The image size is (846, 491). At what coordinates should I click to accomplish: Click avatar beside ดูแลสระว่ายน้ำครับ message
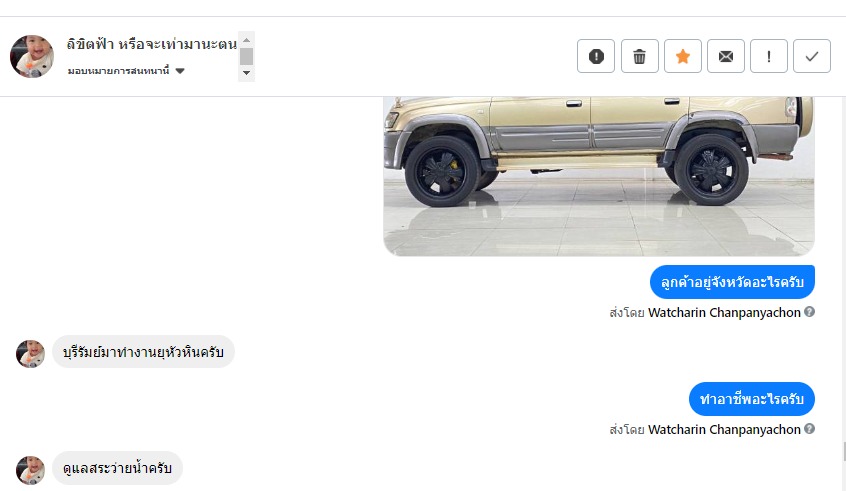click(30, 469)
